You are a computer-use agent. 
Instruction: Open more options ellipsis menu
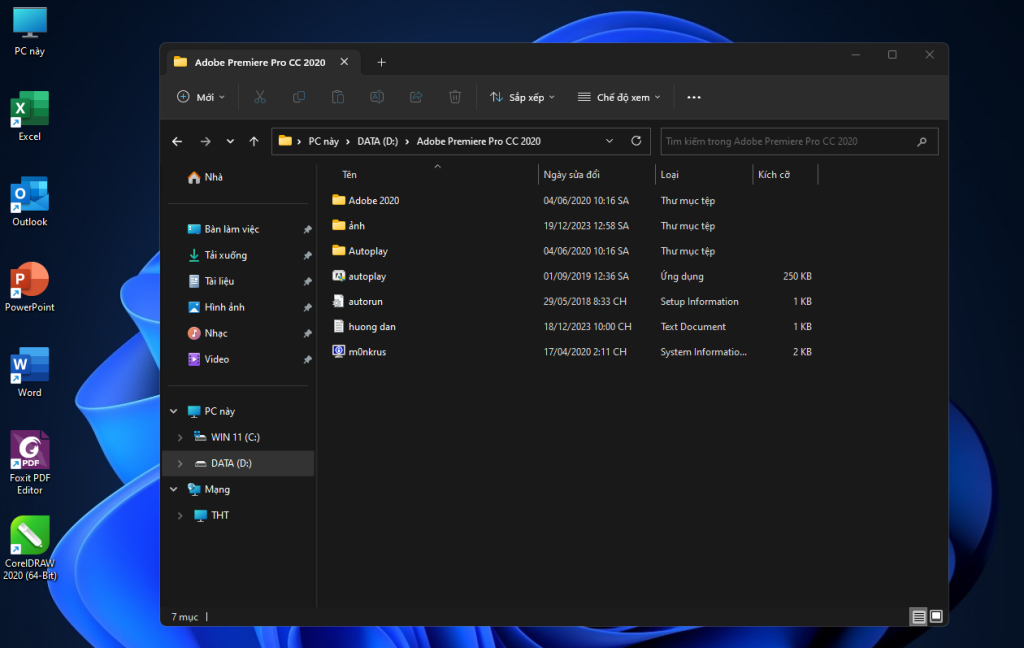click(694, 97)
